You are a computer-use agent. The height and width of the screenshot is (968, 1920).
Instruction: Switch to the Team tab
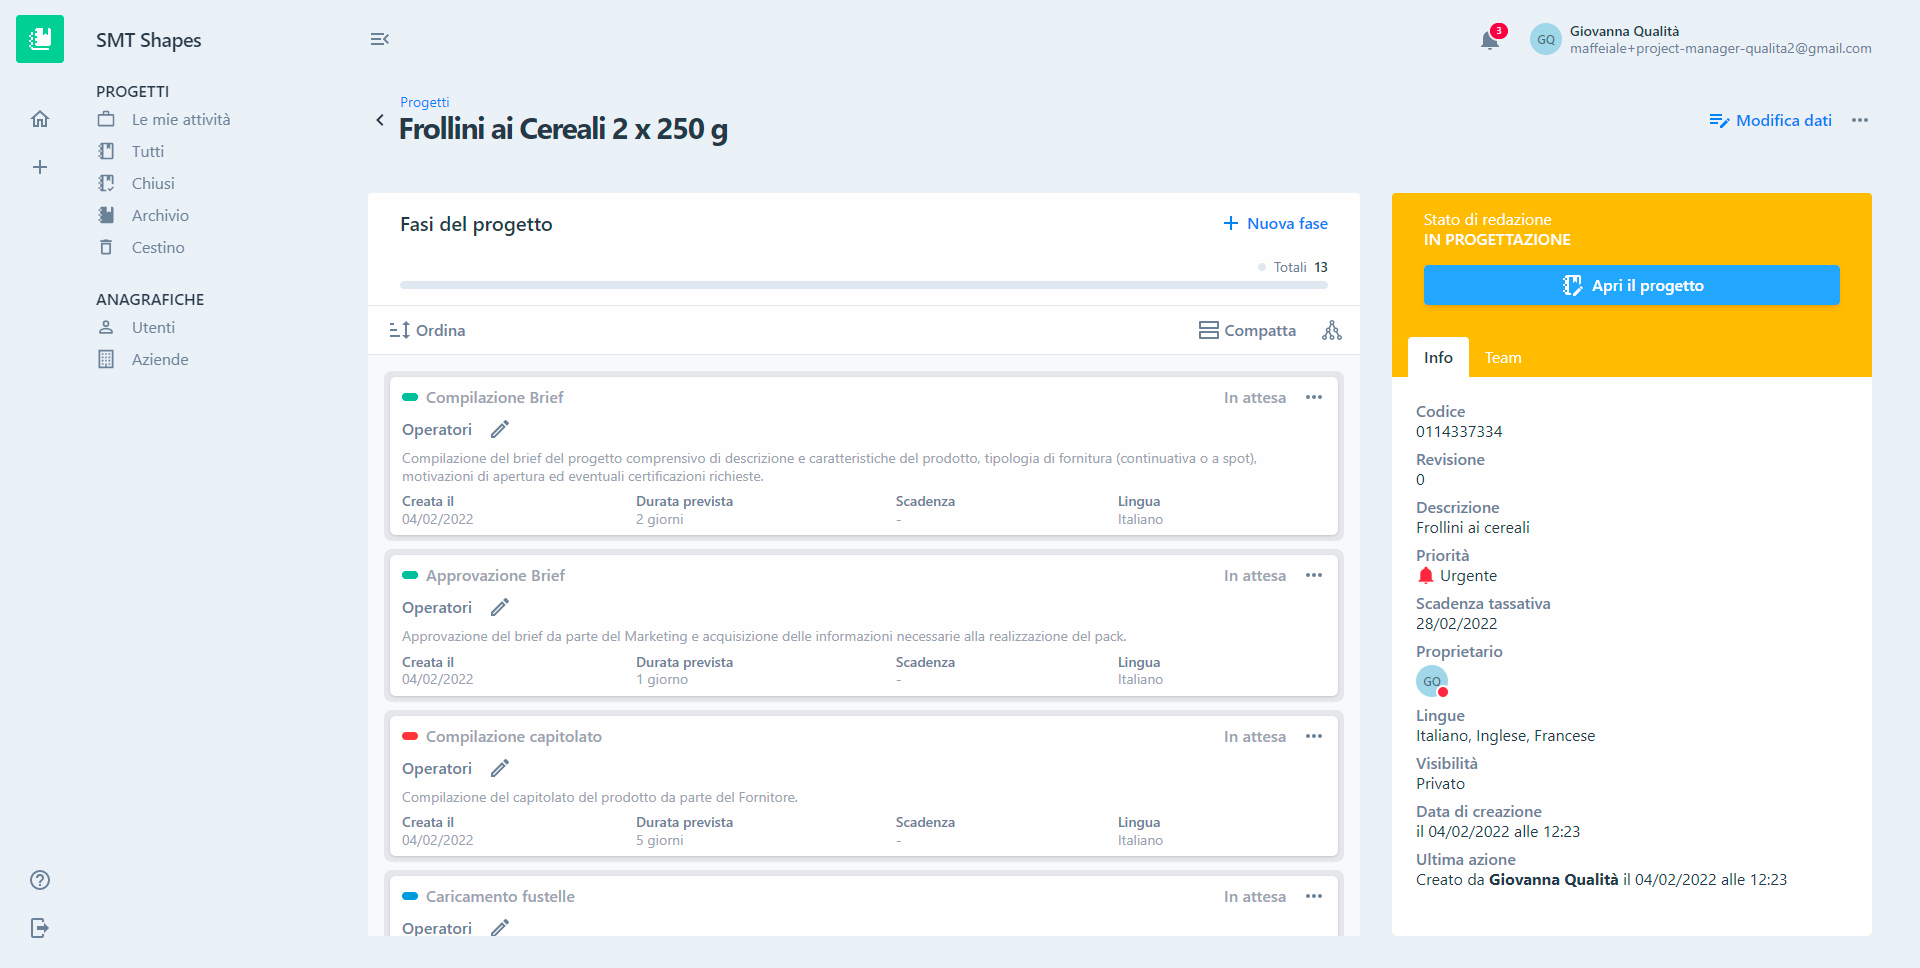pos(1503,357)
